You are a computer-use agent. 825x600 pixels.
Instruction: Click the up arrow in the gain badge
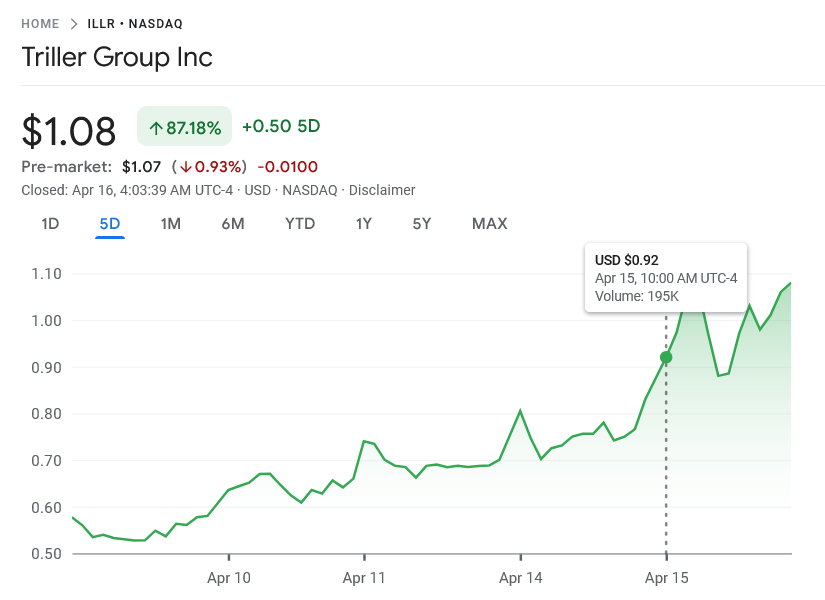(155, 128)
